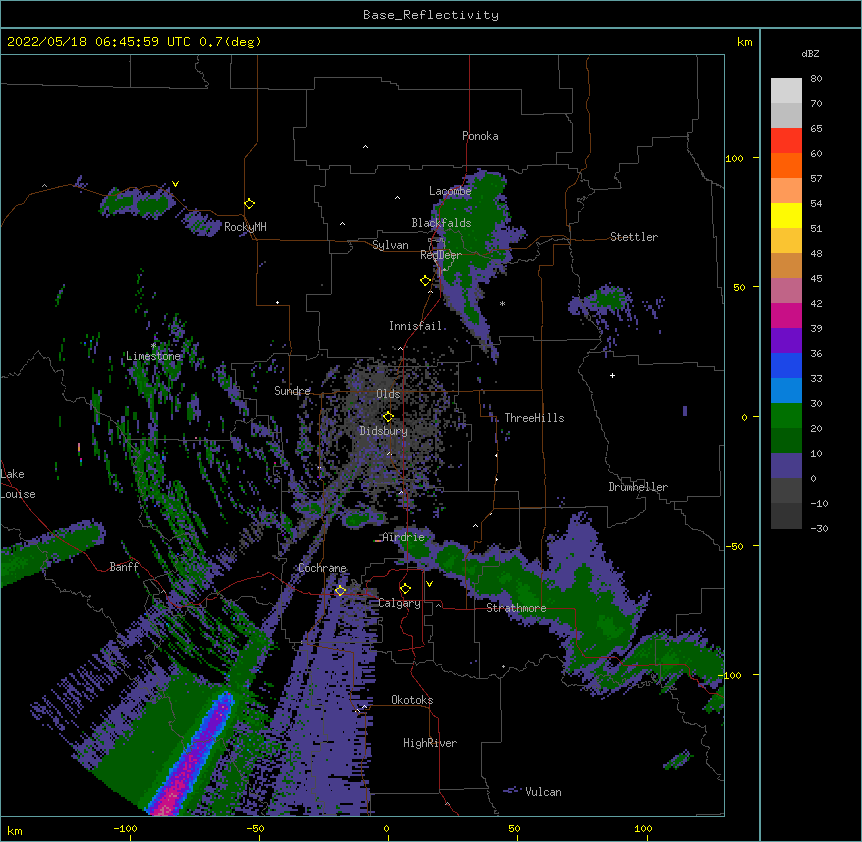Click the RockyMH label
This screenshot has height=842, width=862.
(245, 226)
